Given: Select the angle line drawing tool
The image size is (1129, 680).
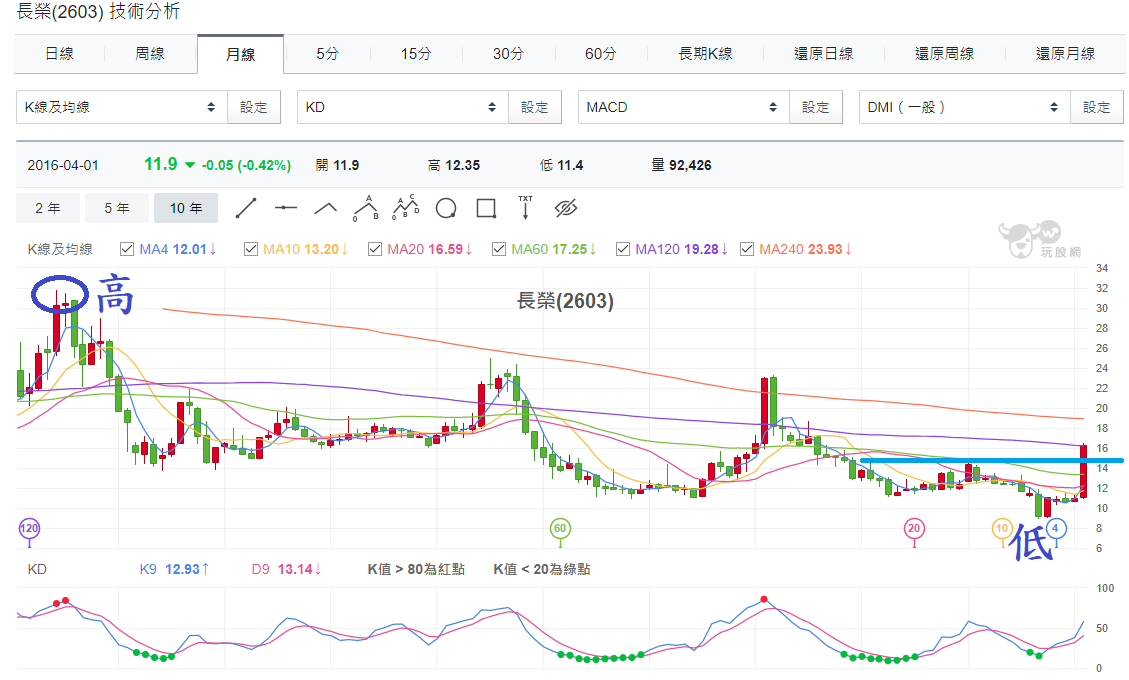Looking at the screenshot, I should (x=325, y=208).
